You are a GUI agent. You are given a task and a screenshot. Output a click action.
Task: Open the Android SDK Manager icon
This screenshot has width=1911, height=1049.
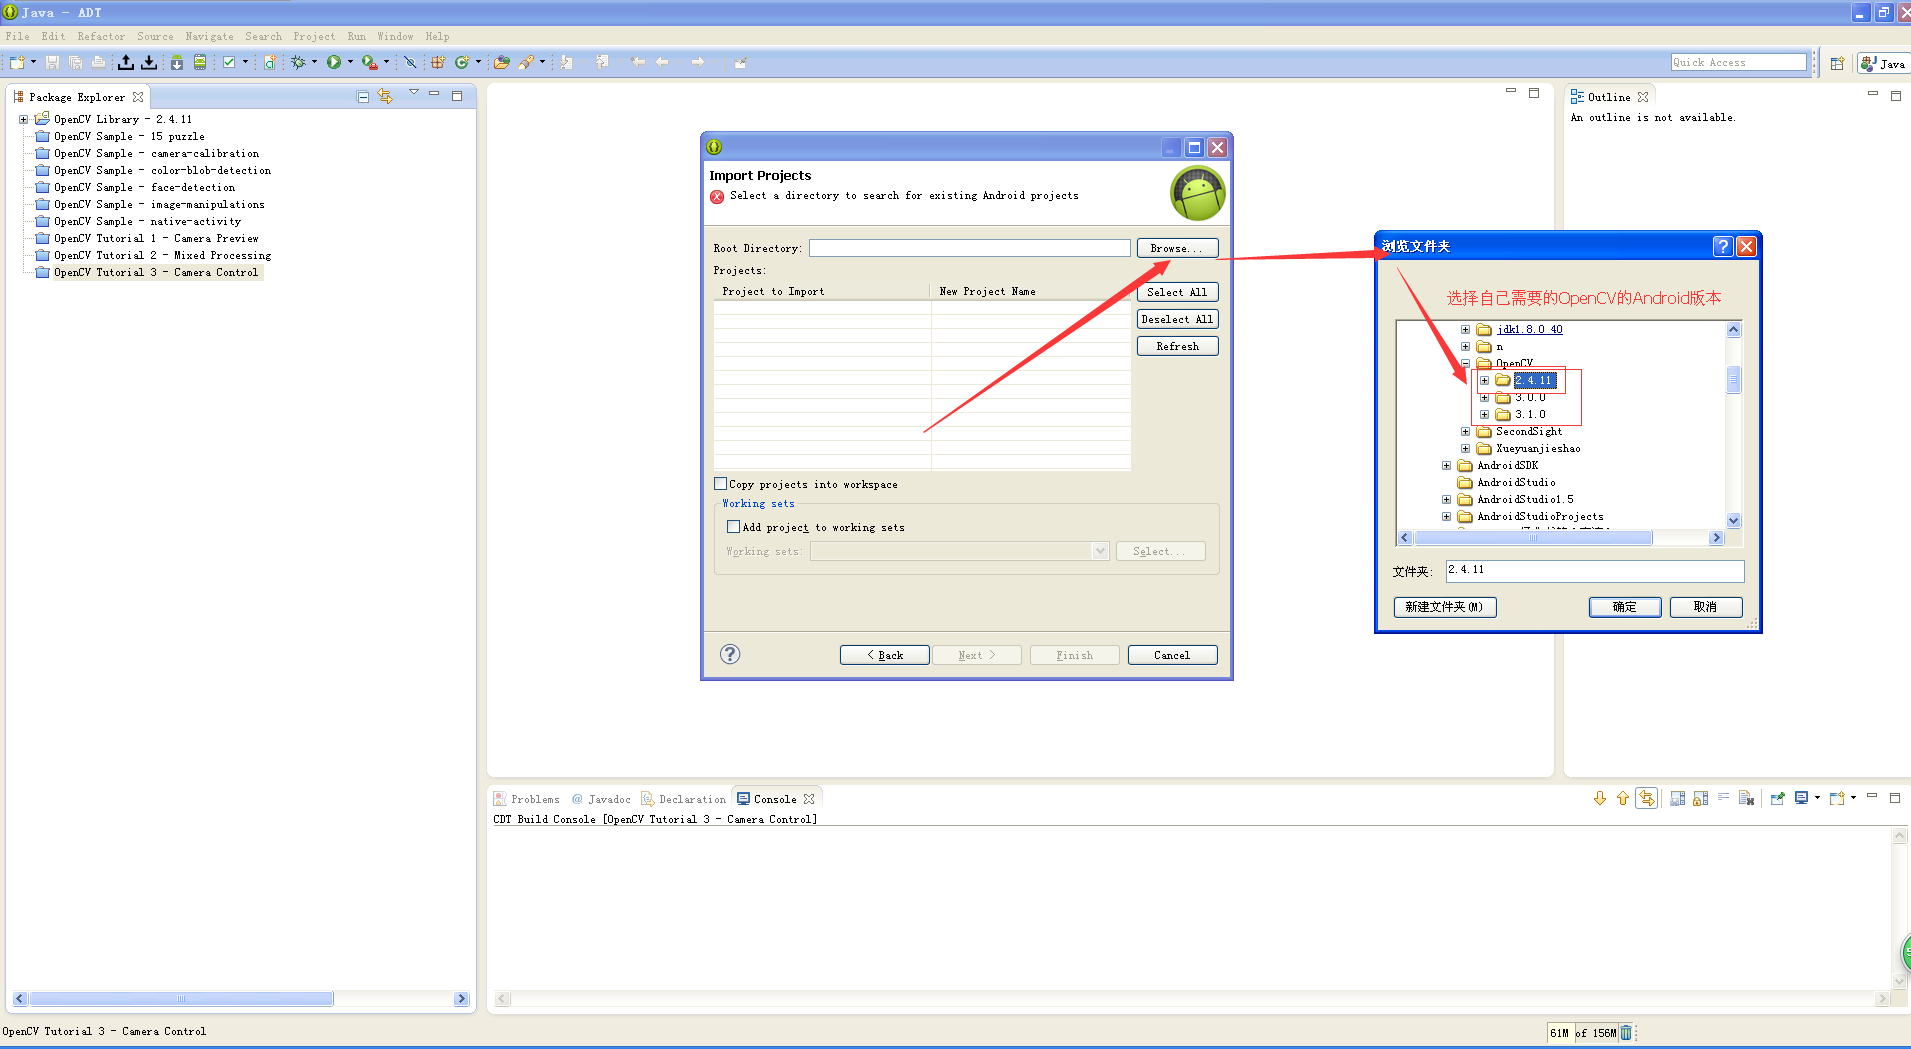(x=177, y=62)
